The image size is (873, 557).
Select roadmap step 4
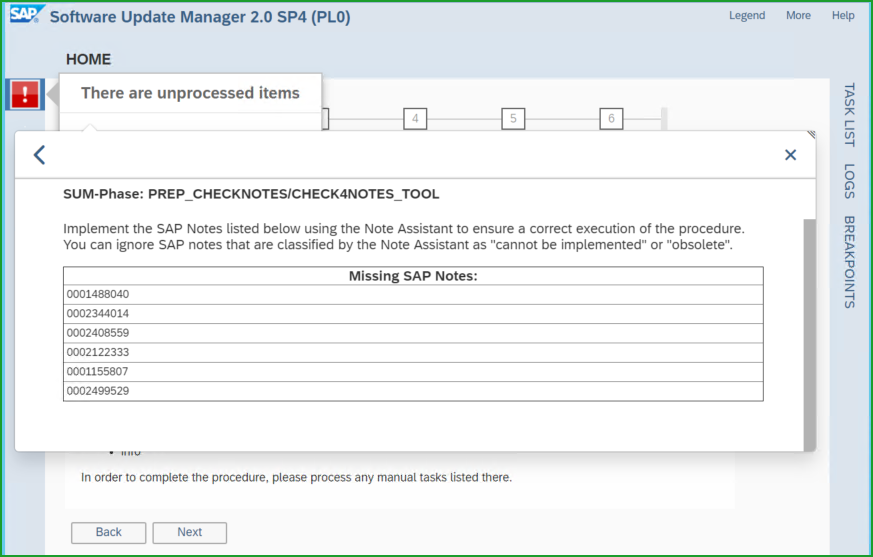[415, 119]
